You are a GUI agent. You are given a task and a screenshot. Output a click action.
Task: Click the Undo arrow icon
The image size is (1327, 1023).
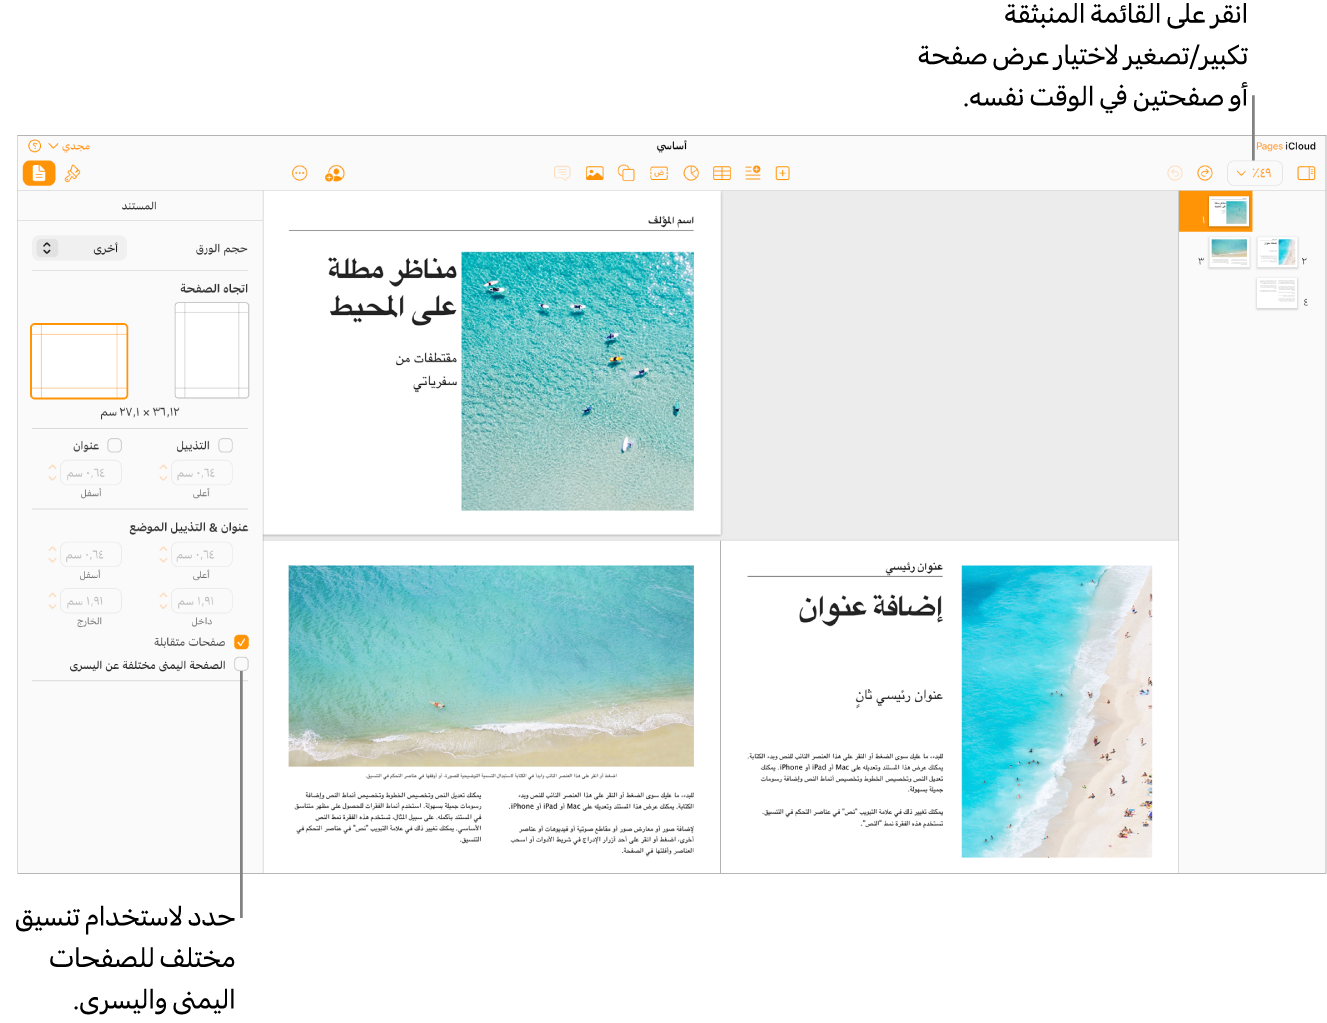click(x=1175, y=173)
